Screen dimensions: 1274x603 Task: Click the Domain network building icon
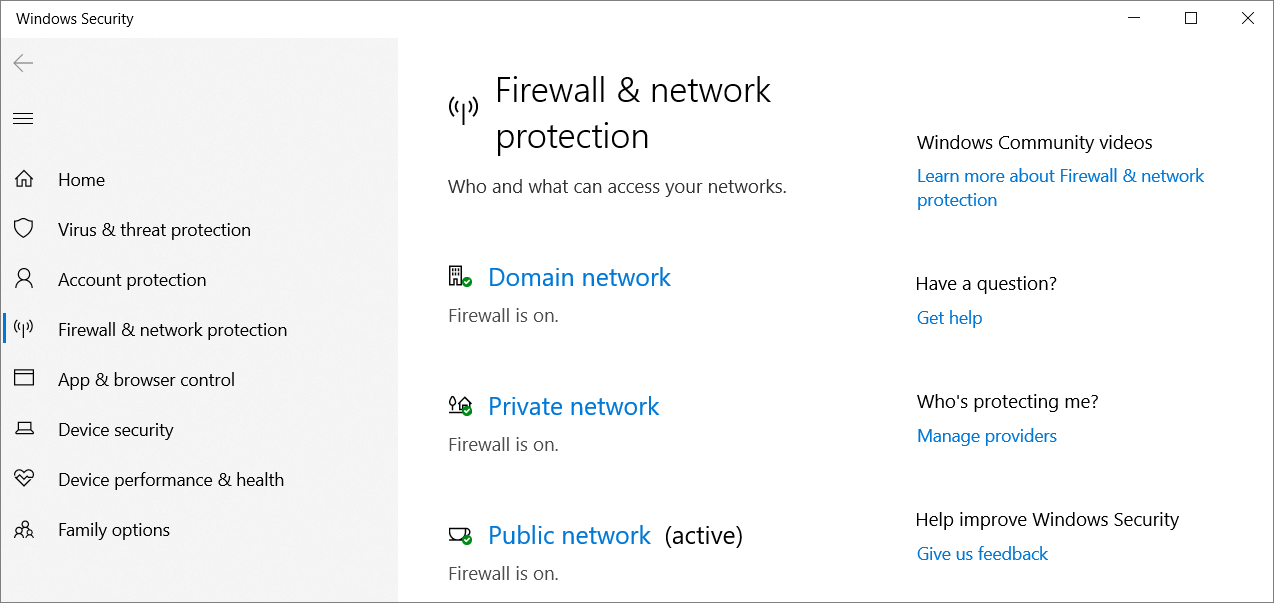[459, 277]
